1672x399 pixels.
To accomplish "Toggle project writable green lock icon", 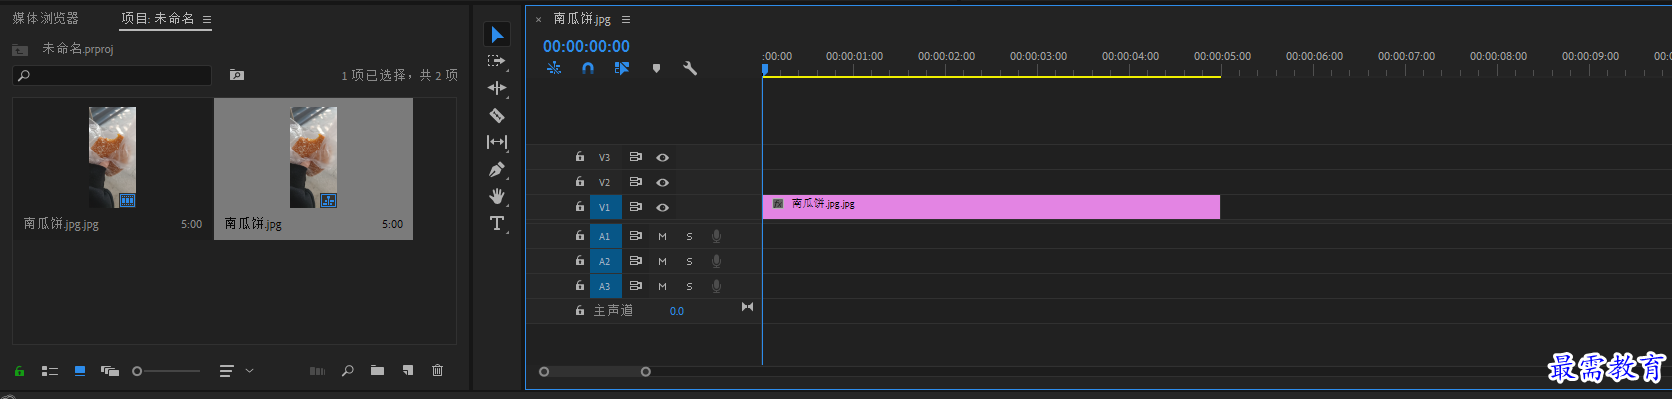I will 19,371.
